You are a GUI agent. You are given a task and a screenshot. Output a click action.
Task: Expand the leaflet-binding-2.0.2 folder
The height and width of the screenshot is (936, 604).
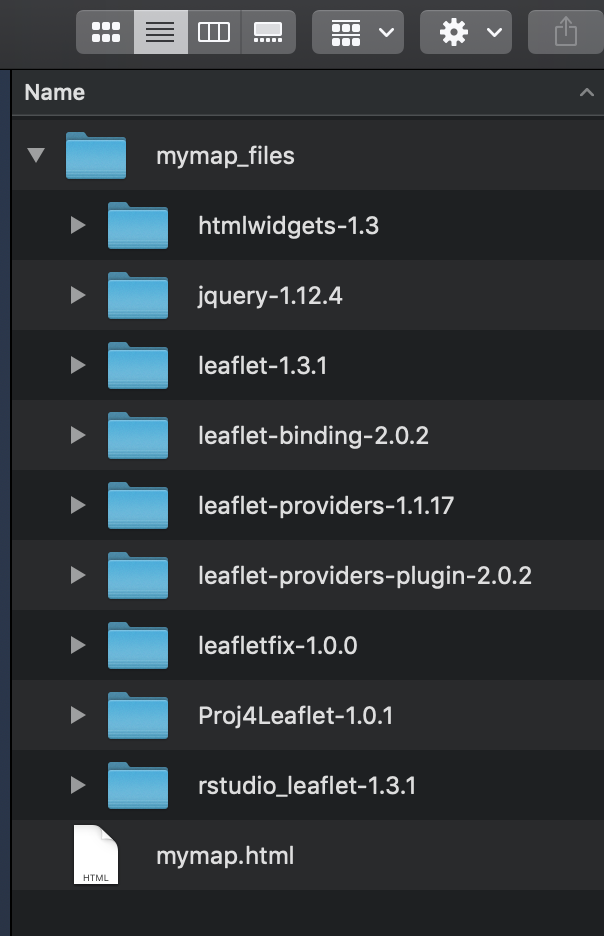[x=78, y=435]
